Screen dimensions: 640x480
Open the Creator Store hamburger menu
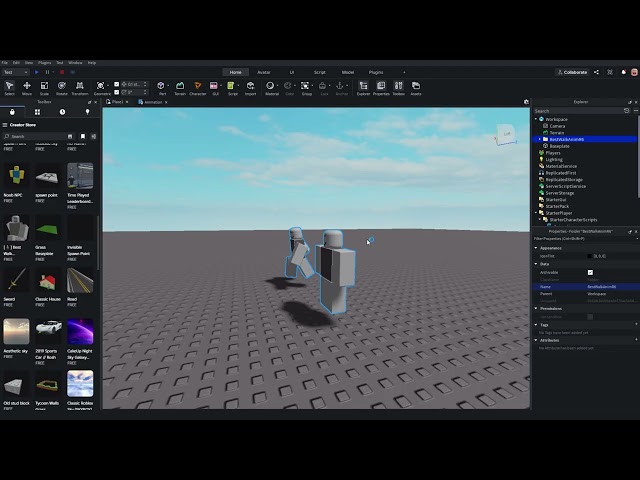pyautogui.click(x=5, y=125)
